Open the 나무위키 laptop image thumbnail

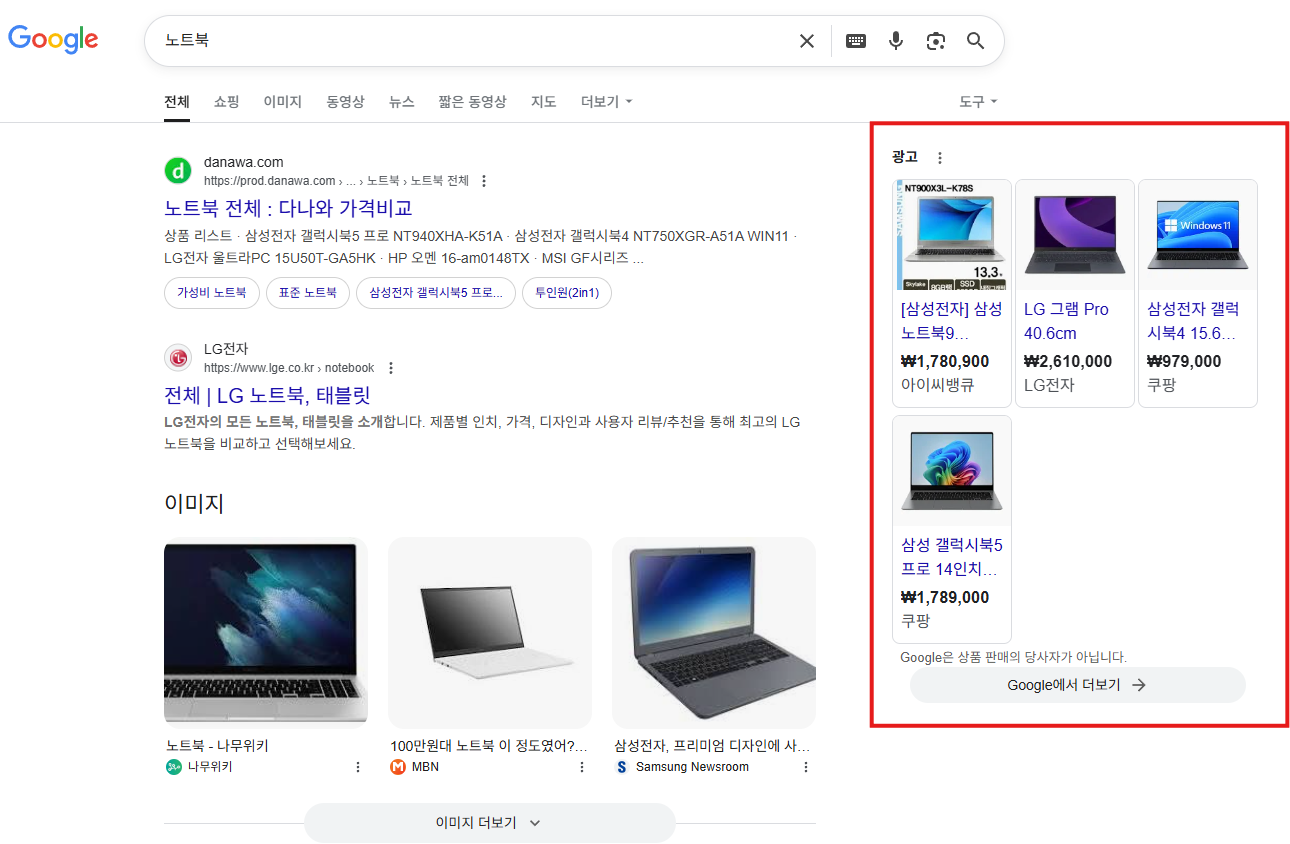pyautogui.click(x=266, y=633)
